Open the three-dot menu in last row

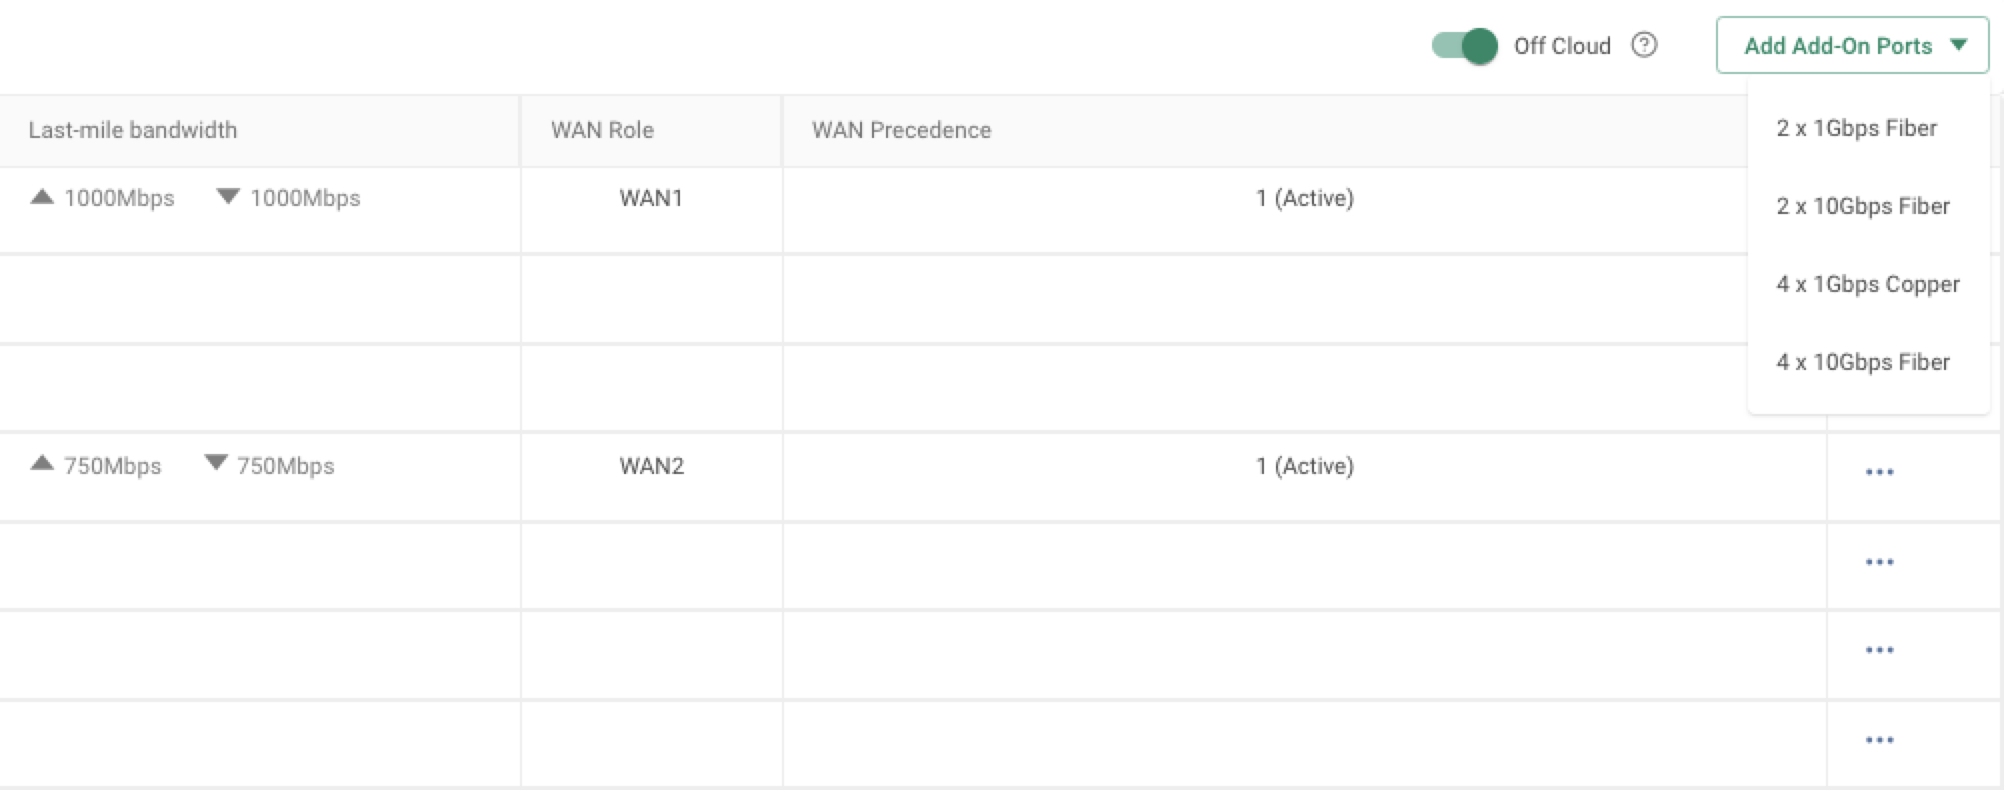(x=1879, y=740)
